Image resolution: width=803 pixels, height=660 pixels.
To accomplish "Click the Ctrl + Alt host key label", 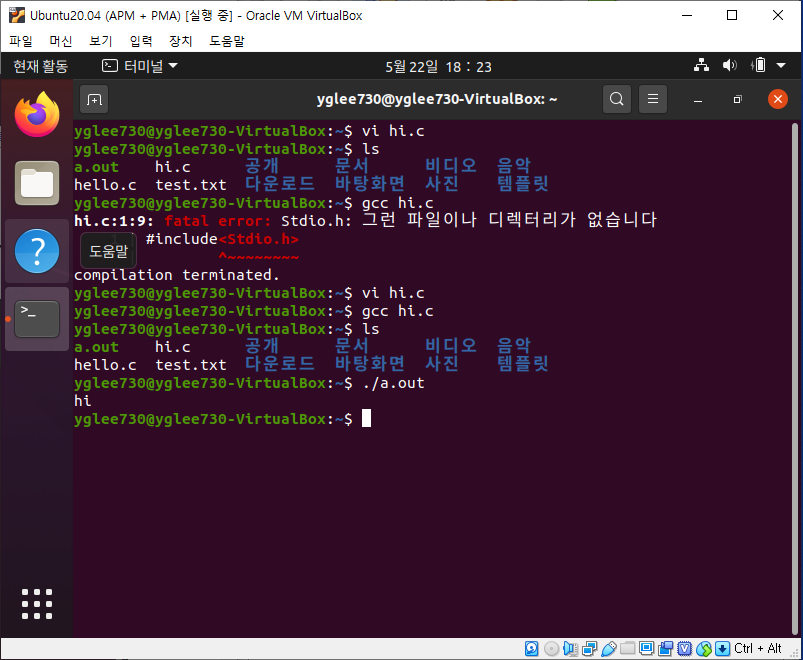I will [x=757, y=649].
